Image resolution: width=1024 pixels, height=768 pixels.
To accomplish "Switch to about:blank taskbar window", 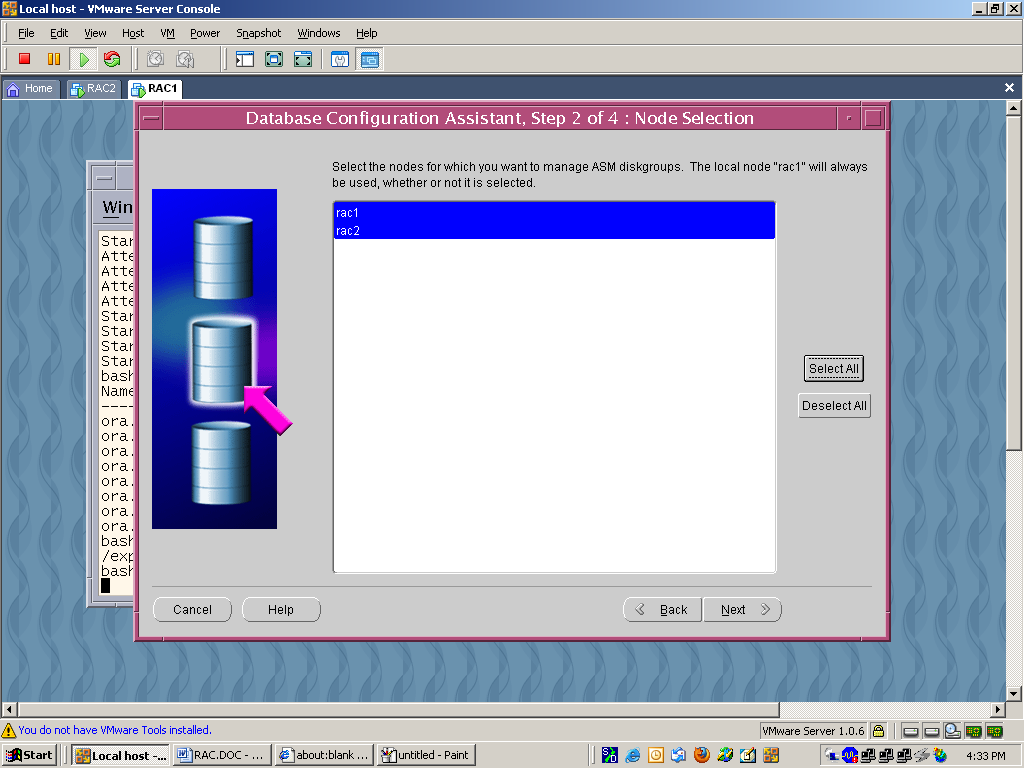I will [x=324, y=756].
